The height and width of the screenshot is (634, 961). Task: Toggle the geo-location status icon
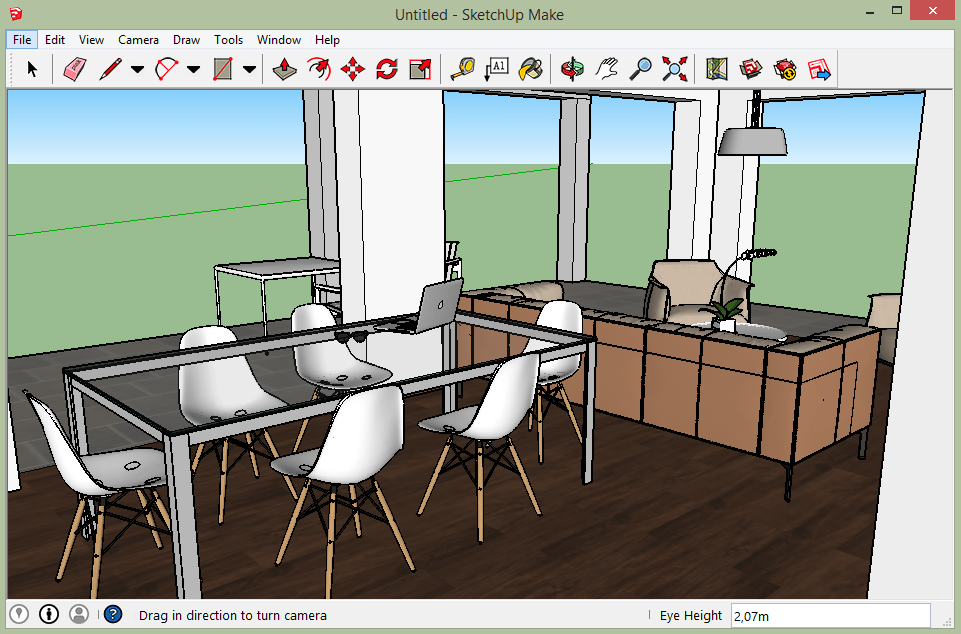19,614
